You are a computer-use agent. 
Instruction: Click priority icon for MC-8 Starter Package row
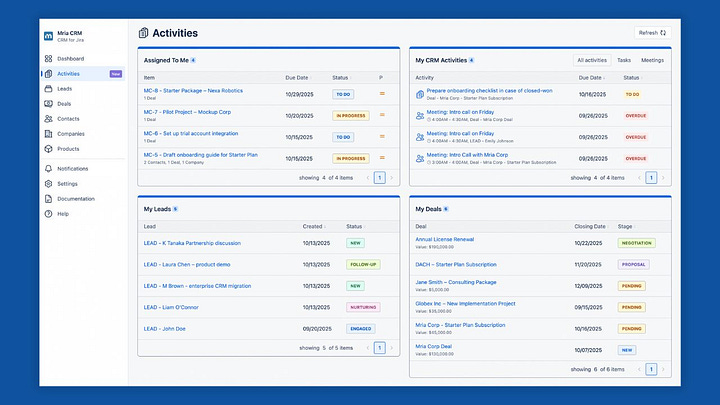point(382,94)
